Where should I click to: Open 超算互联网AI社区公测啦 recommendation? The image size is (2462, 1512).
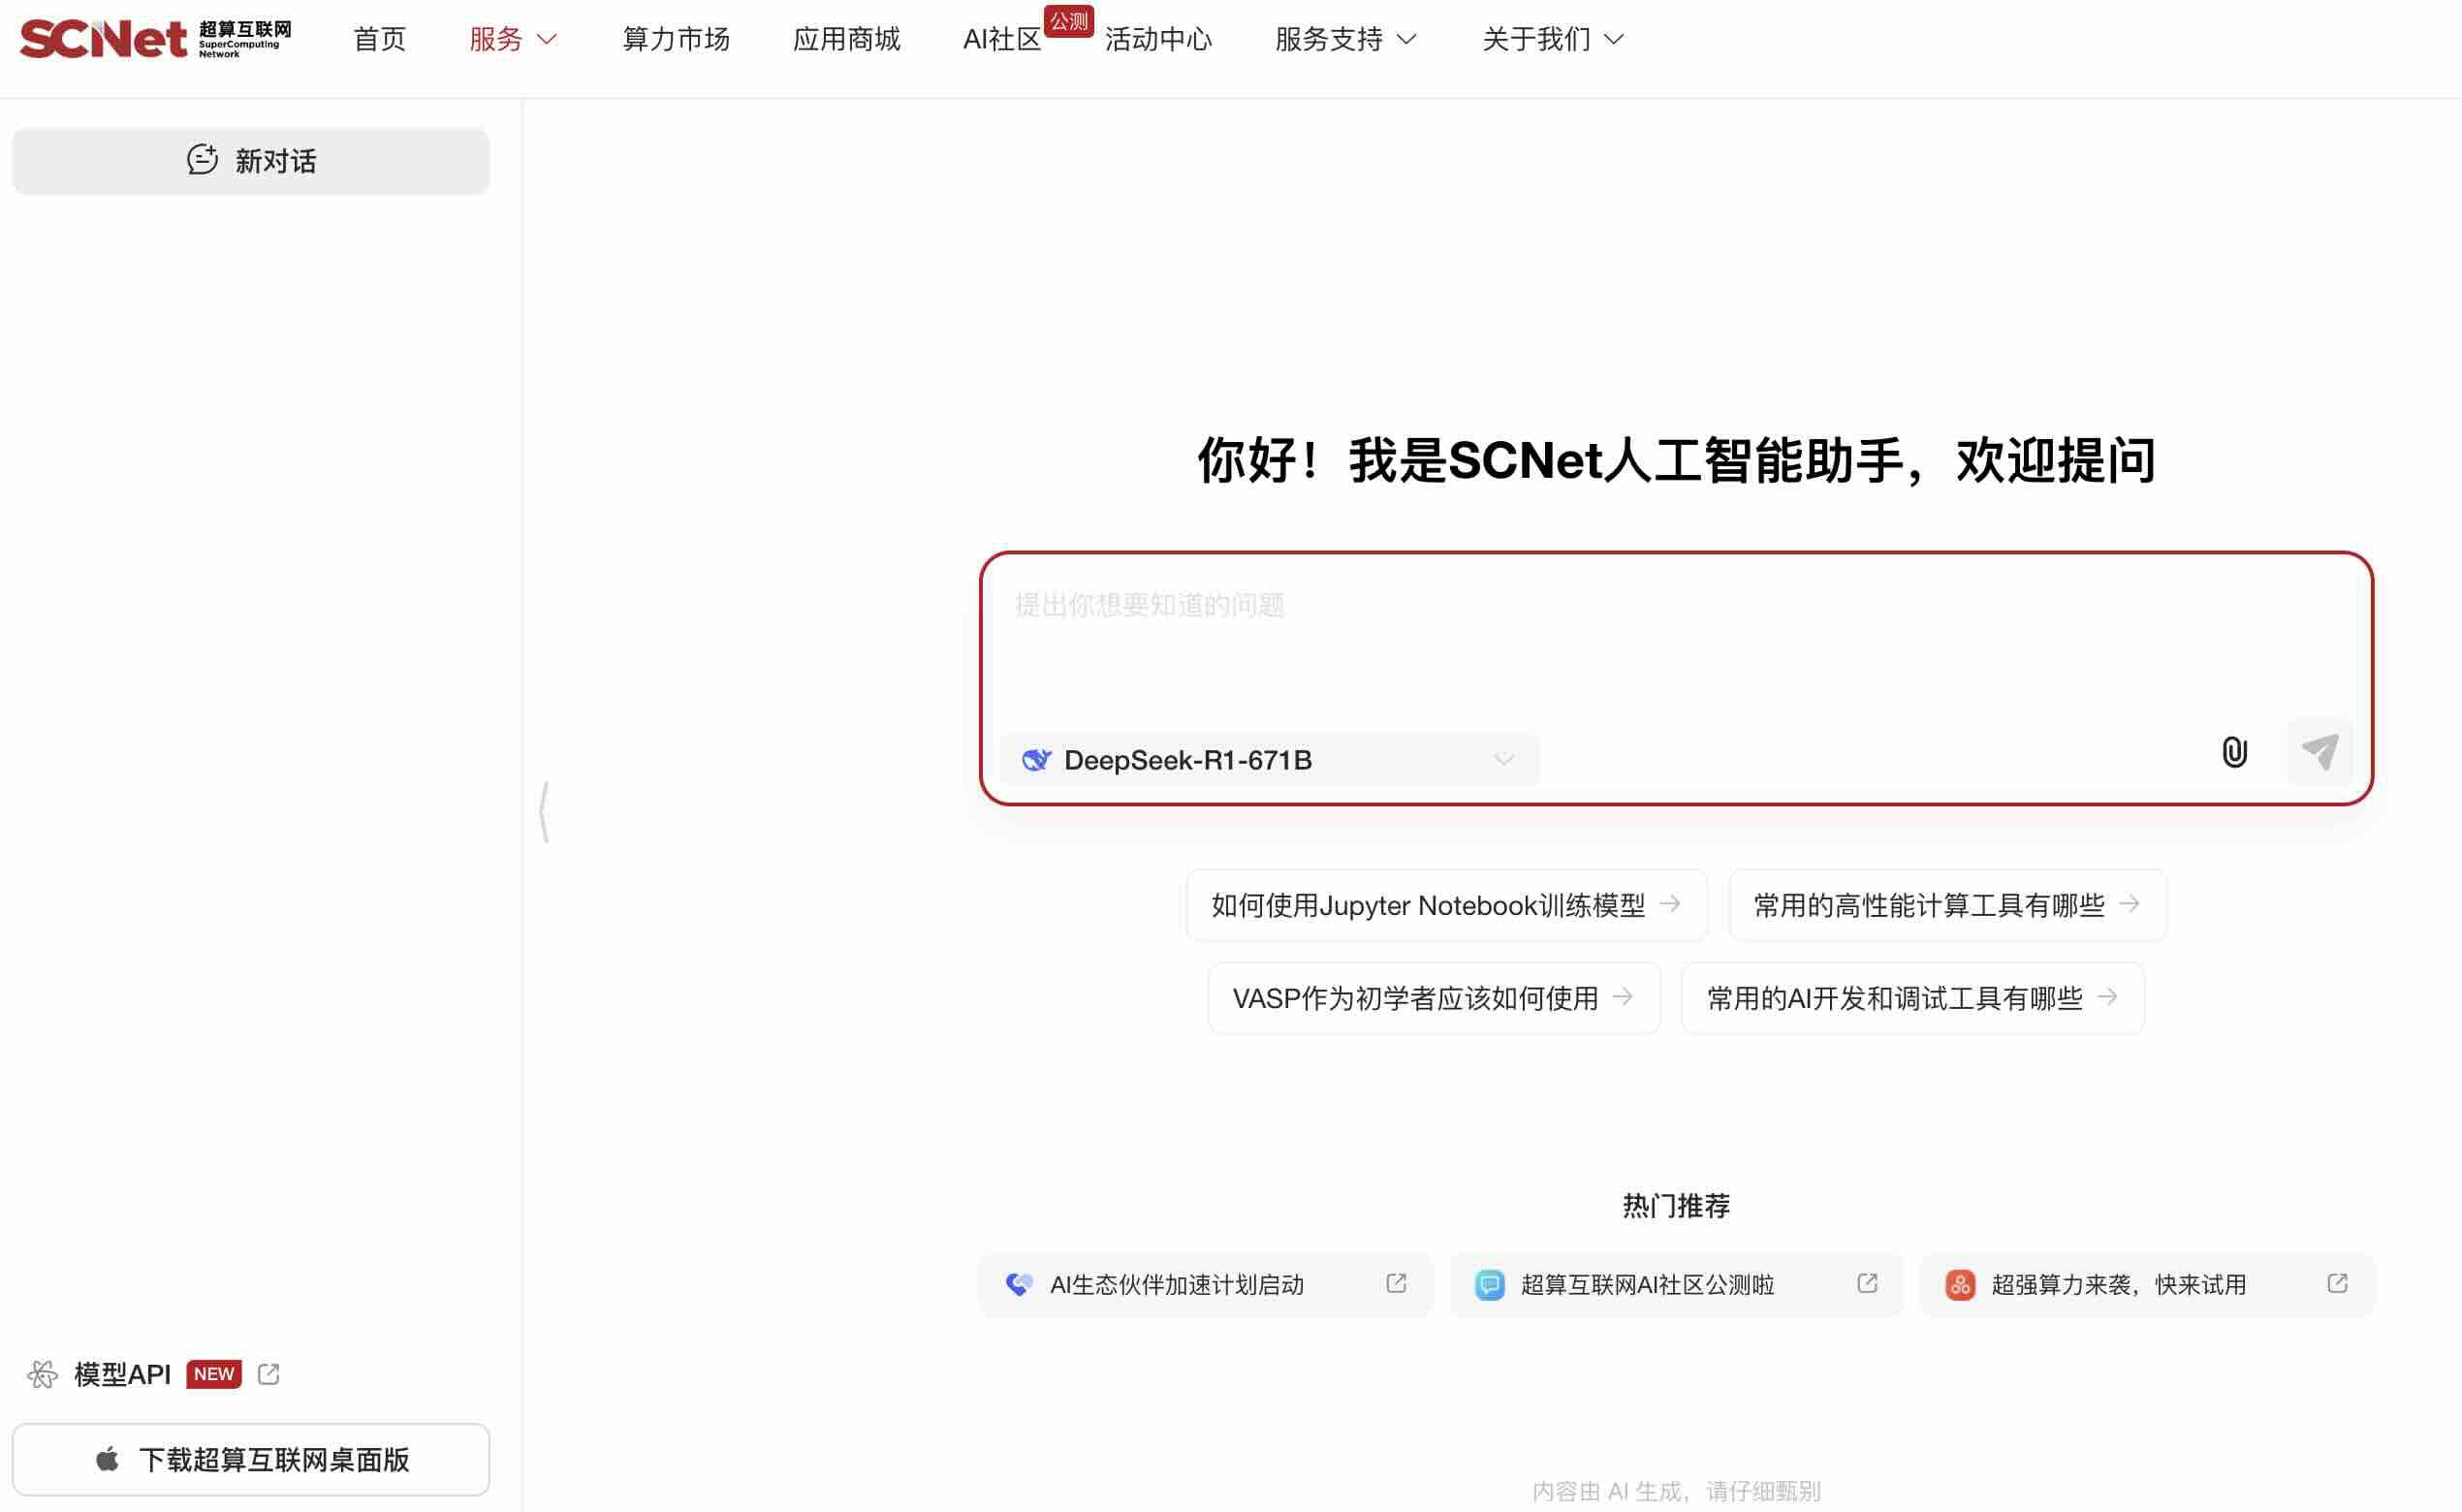click(1677, 1284)
